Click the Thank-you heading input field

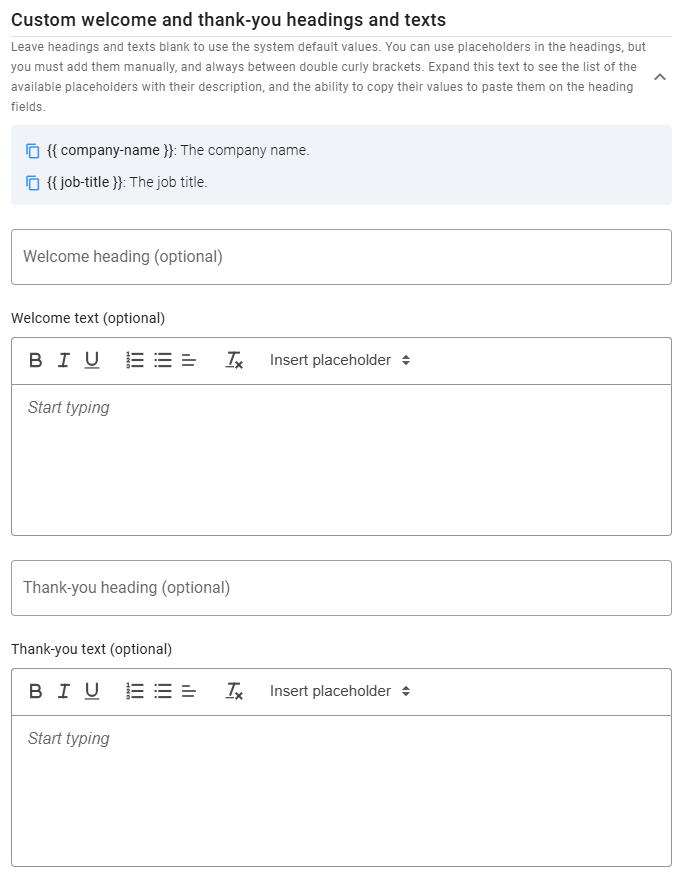click(341, 588)
